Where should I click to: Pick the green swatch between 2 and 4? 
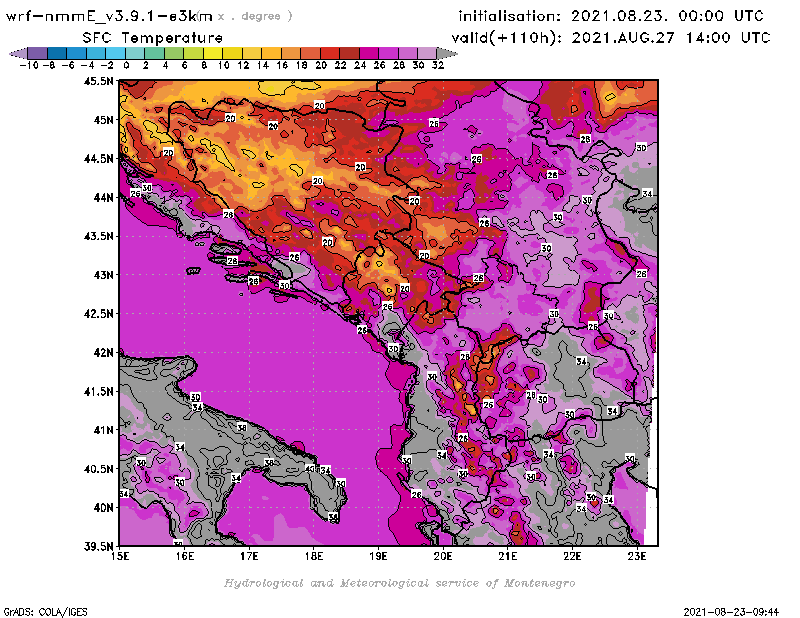tap(154, 53)
